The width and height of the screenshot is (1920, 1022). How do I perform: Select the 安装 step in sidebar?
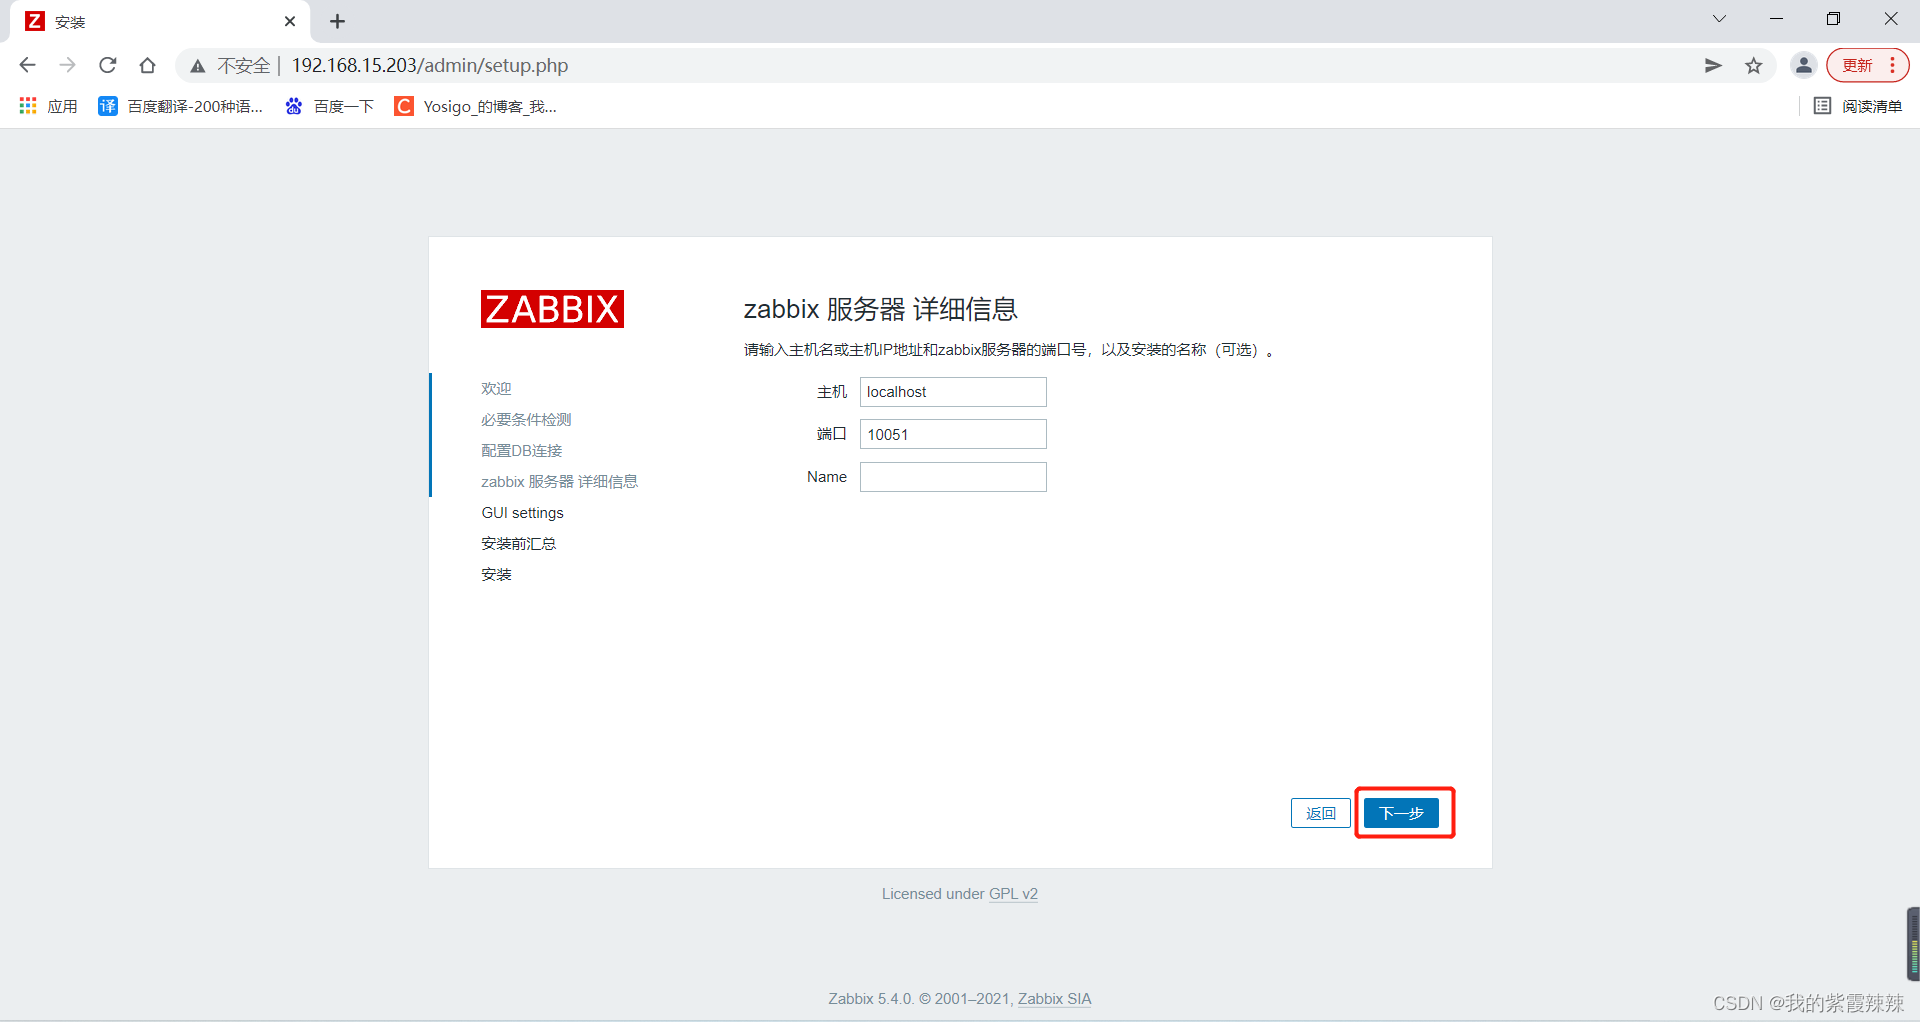496,574
